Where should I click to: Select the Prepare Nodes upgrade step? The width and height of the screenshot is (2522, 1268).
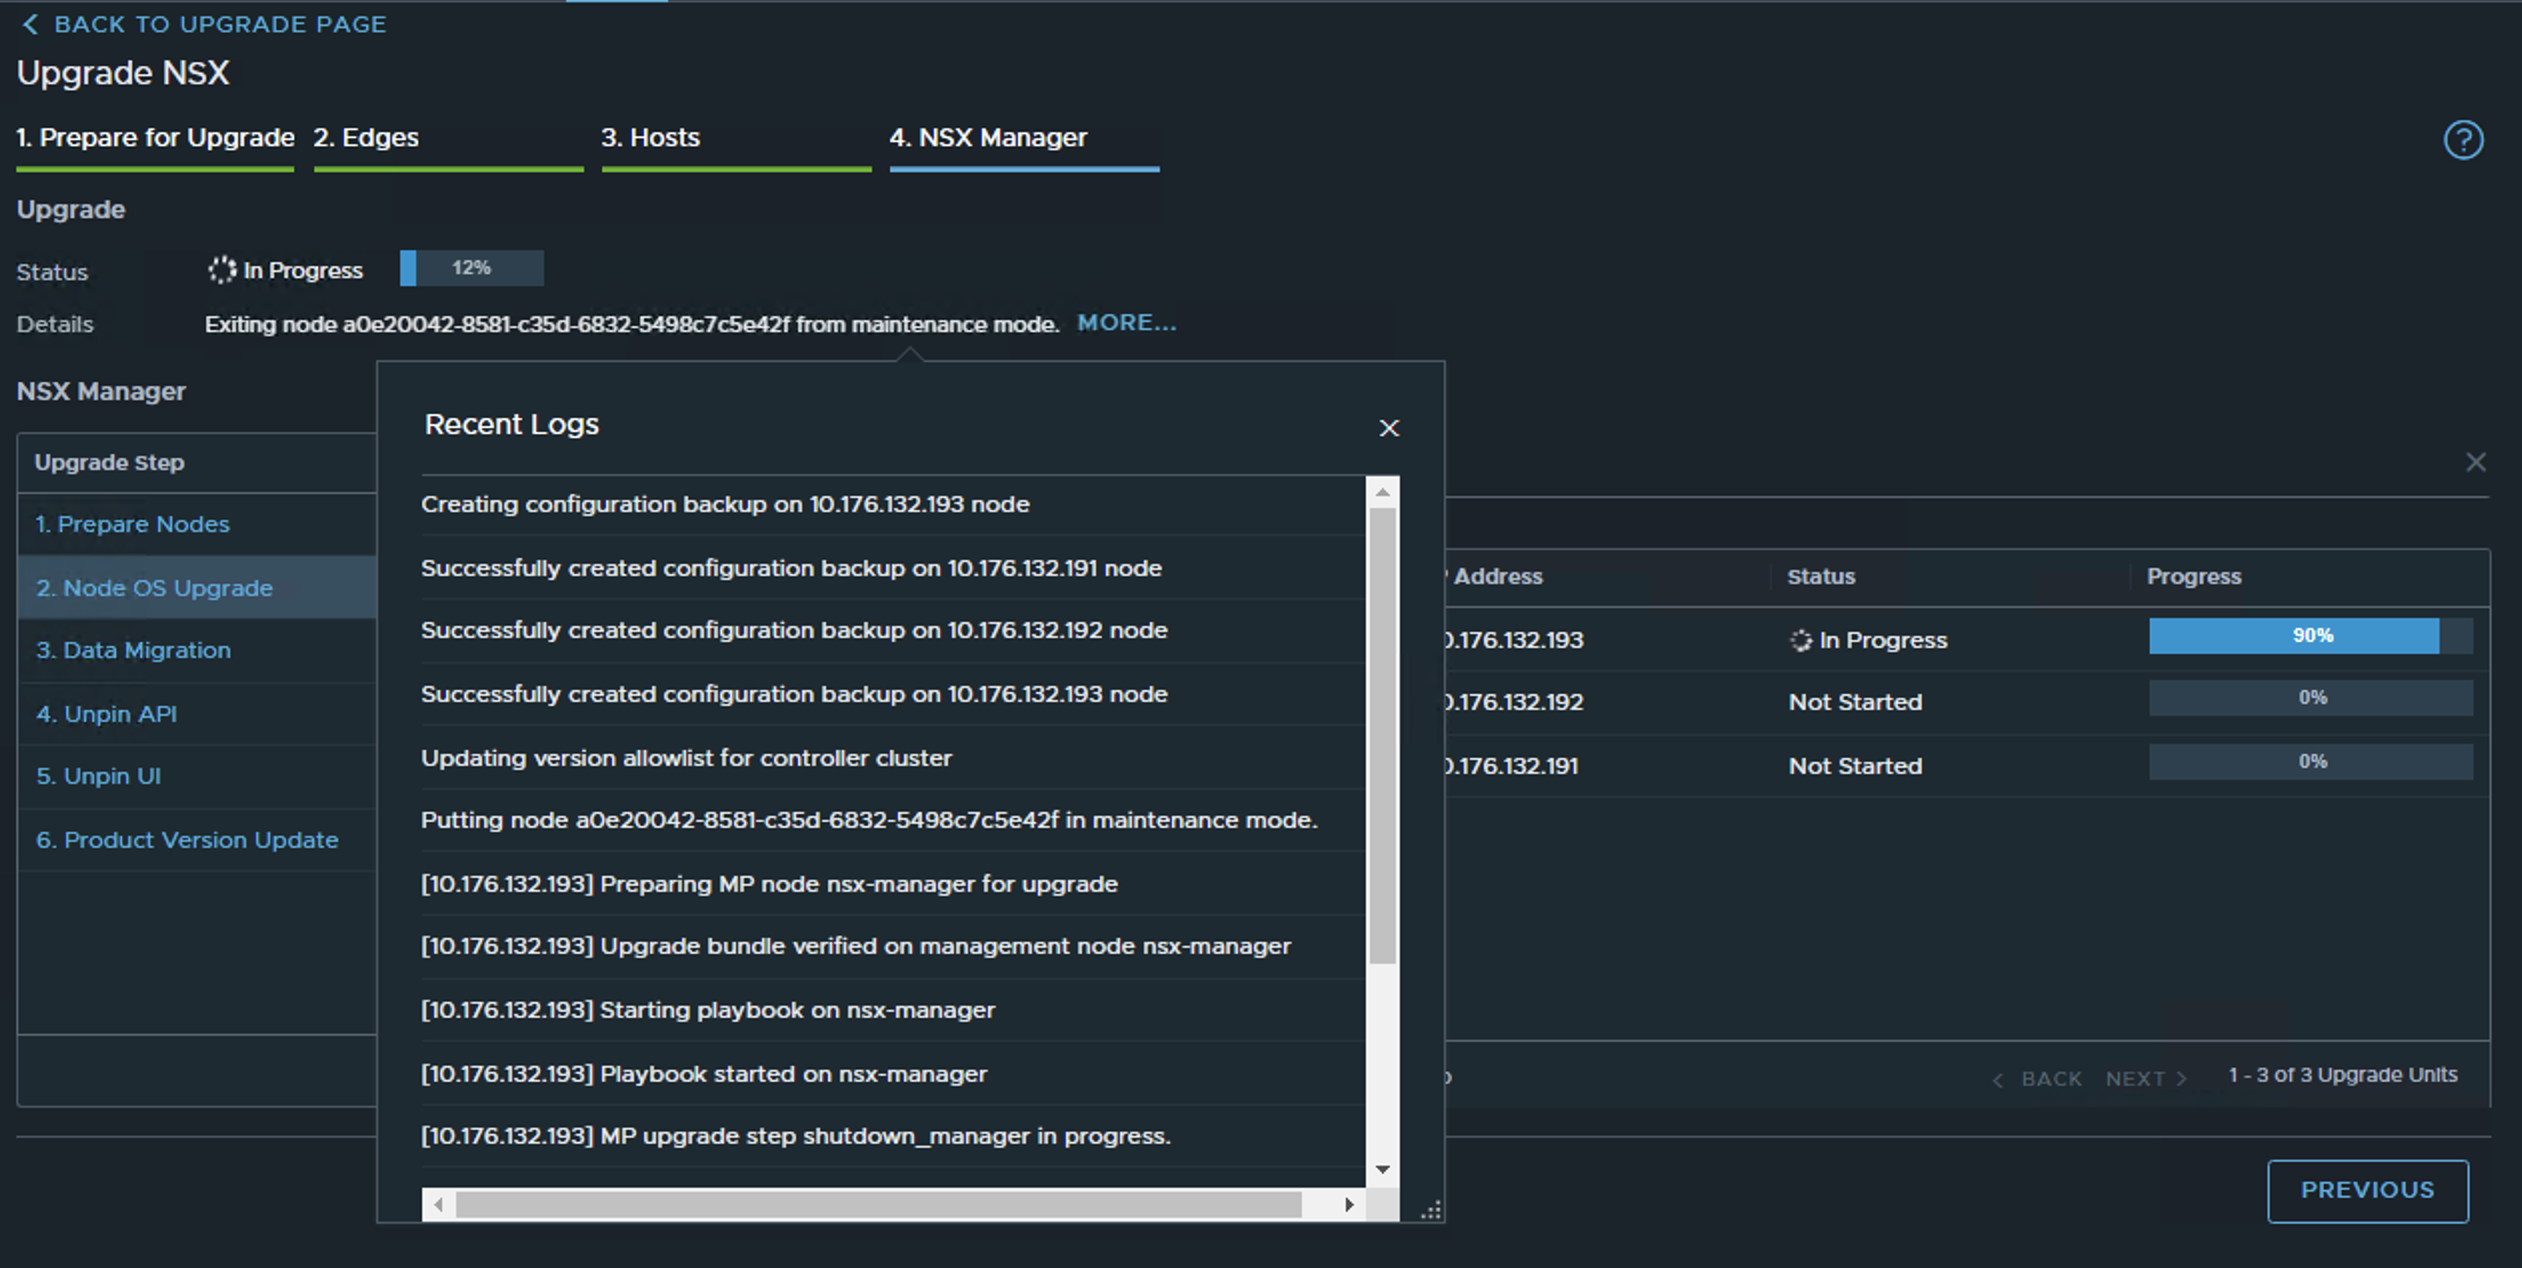coord(133,524)
